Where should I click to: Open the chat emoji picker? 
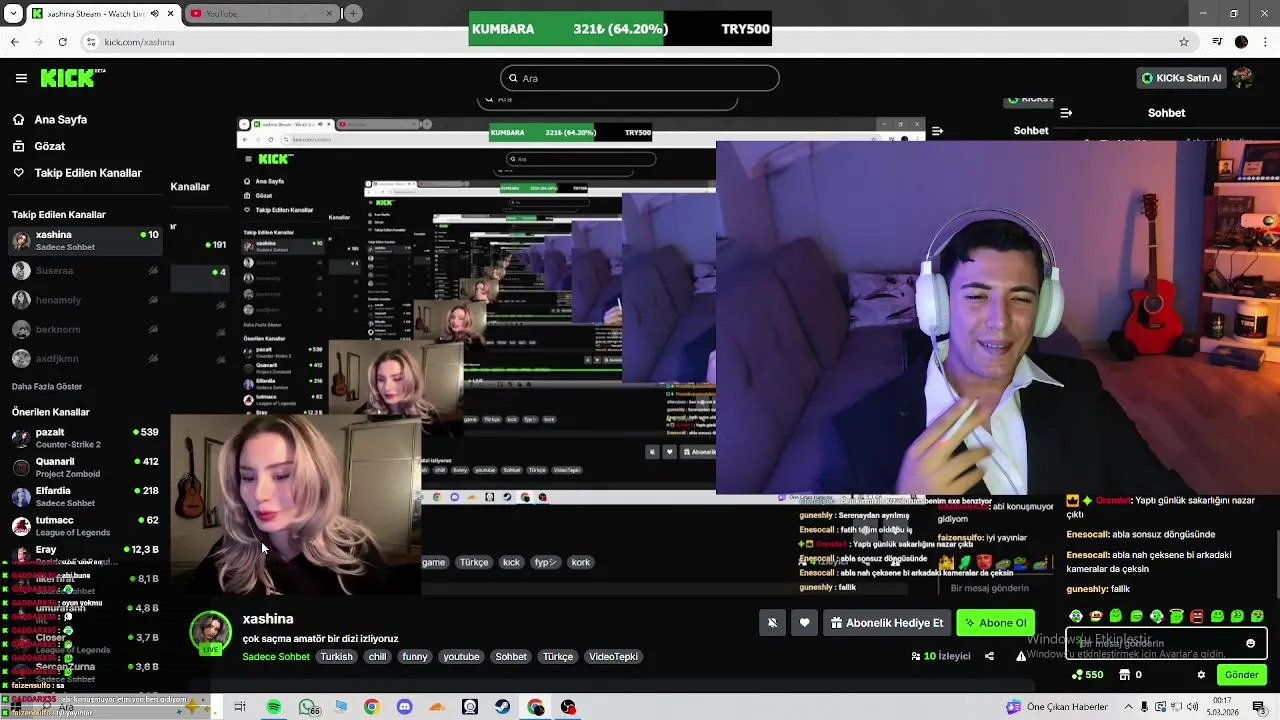coord(1250,643)
